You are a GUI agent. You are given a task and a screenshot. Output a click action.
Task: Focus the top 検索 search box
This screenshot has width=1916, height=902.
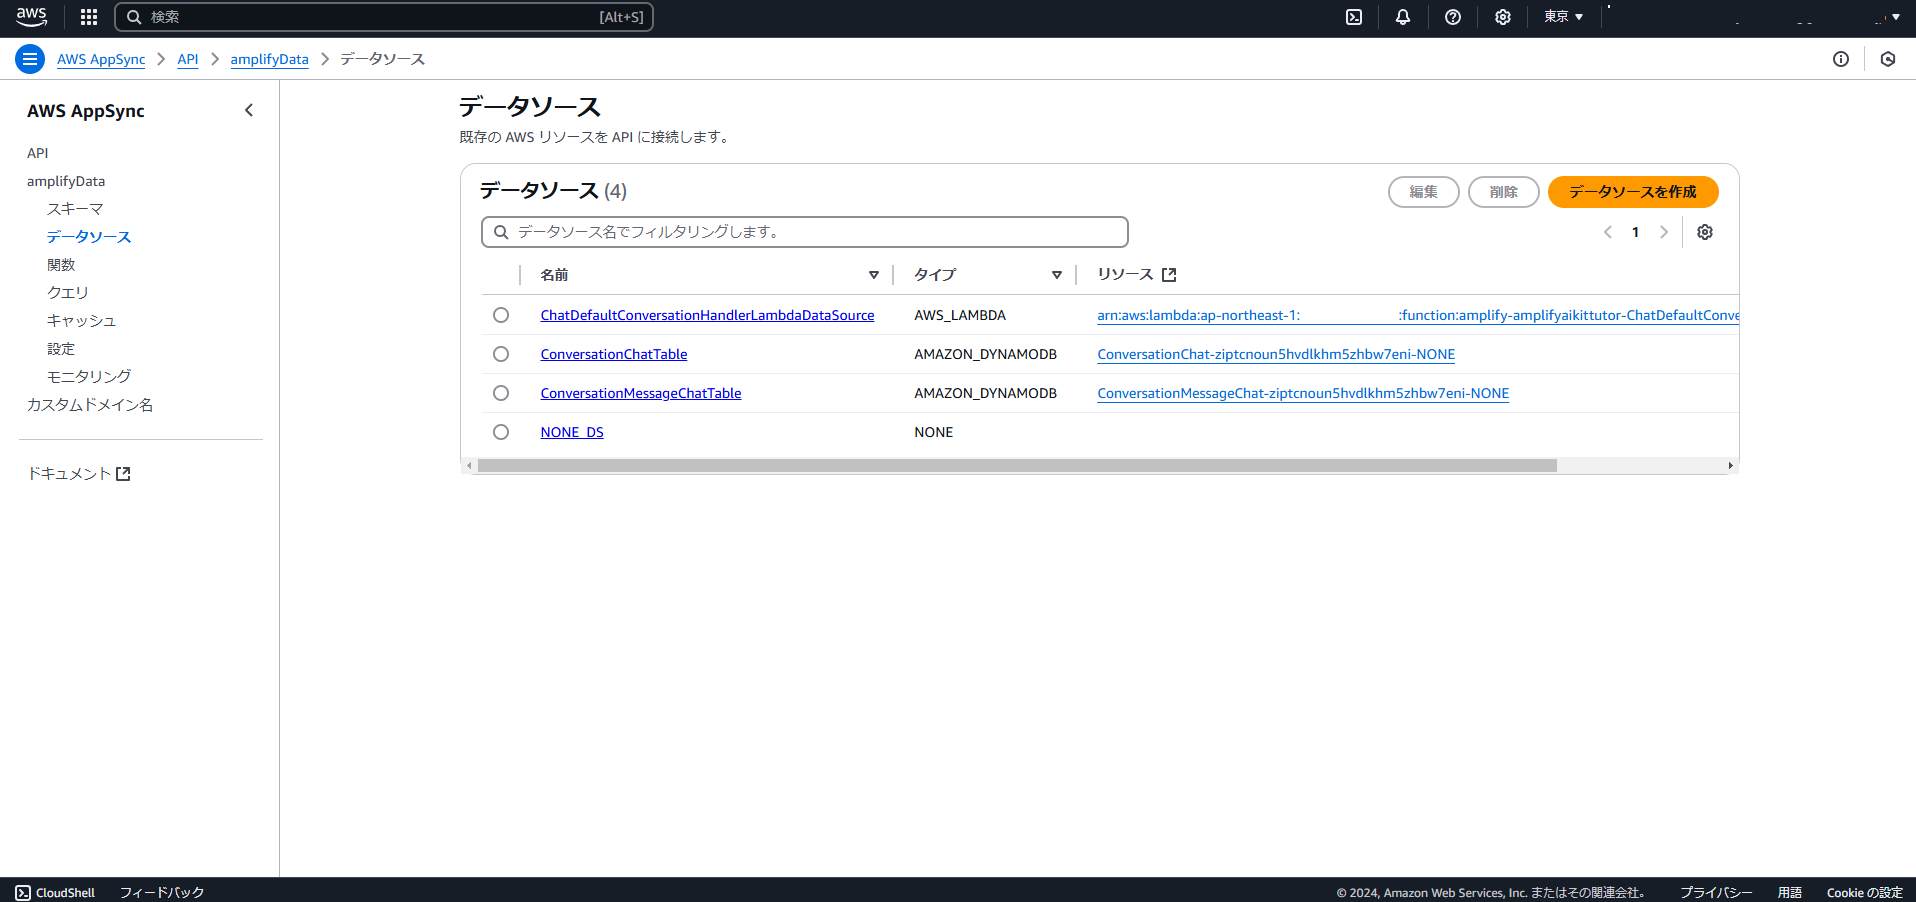tap(384, 17)
